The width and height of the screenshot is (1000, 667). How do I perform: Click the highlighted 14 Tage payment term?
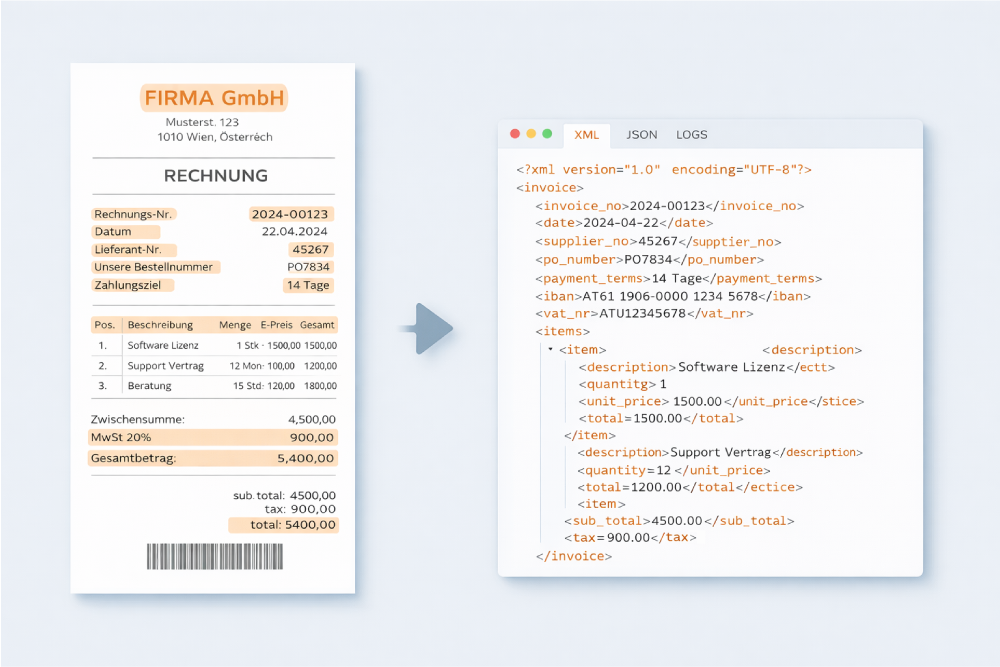click(x=308, y=285)
